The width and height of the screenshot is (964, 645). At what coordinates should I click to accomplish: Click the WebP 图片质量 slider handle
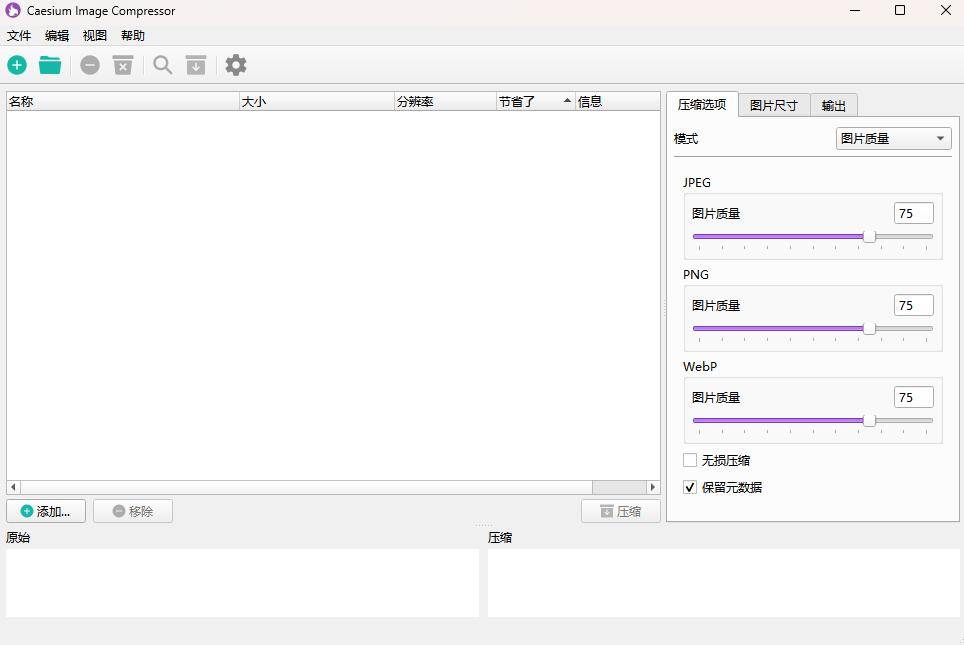[869, 421]
